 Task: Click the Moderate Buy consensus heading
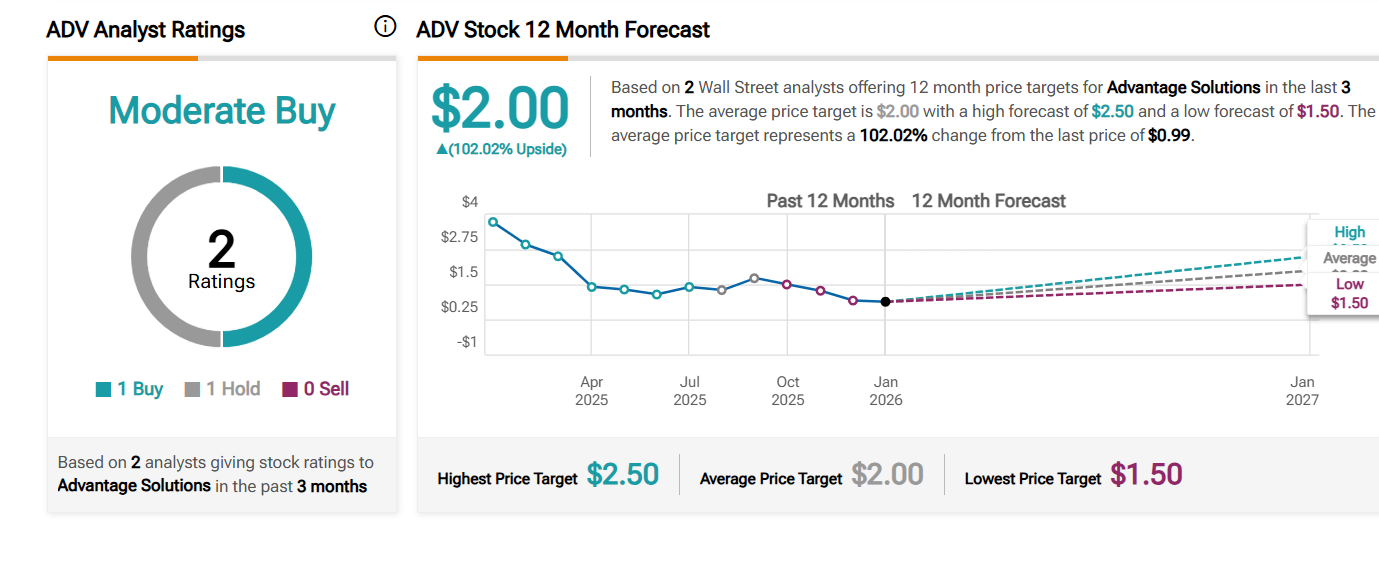coord(222,111)
